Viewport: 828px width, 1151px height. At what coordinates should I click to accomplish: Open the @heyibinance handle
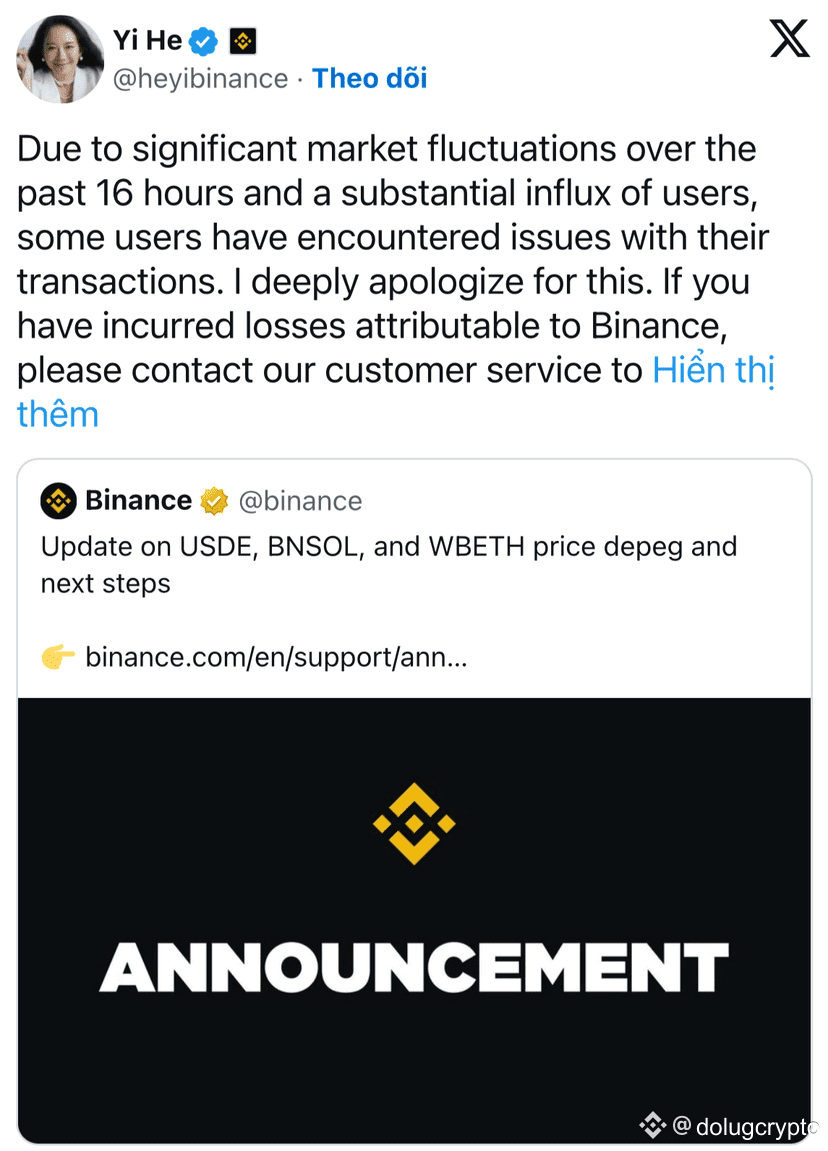[x=199, y=79]
